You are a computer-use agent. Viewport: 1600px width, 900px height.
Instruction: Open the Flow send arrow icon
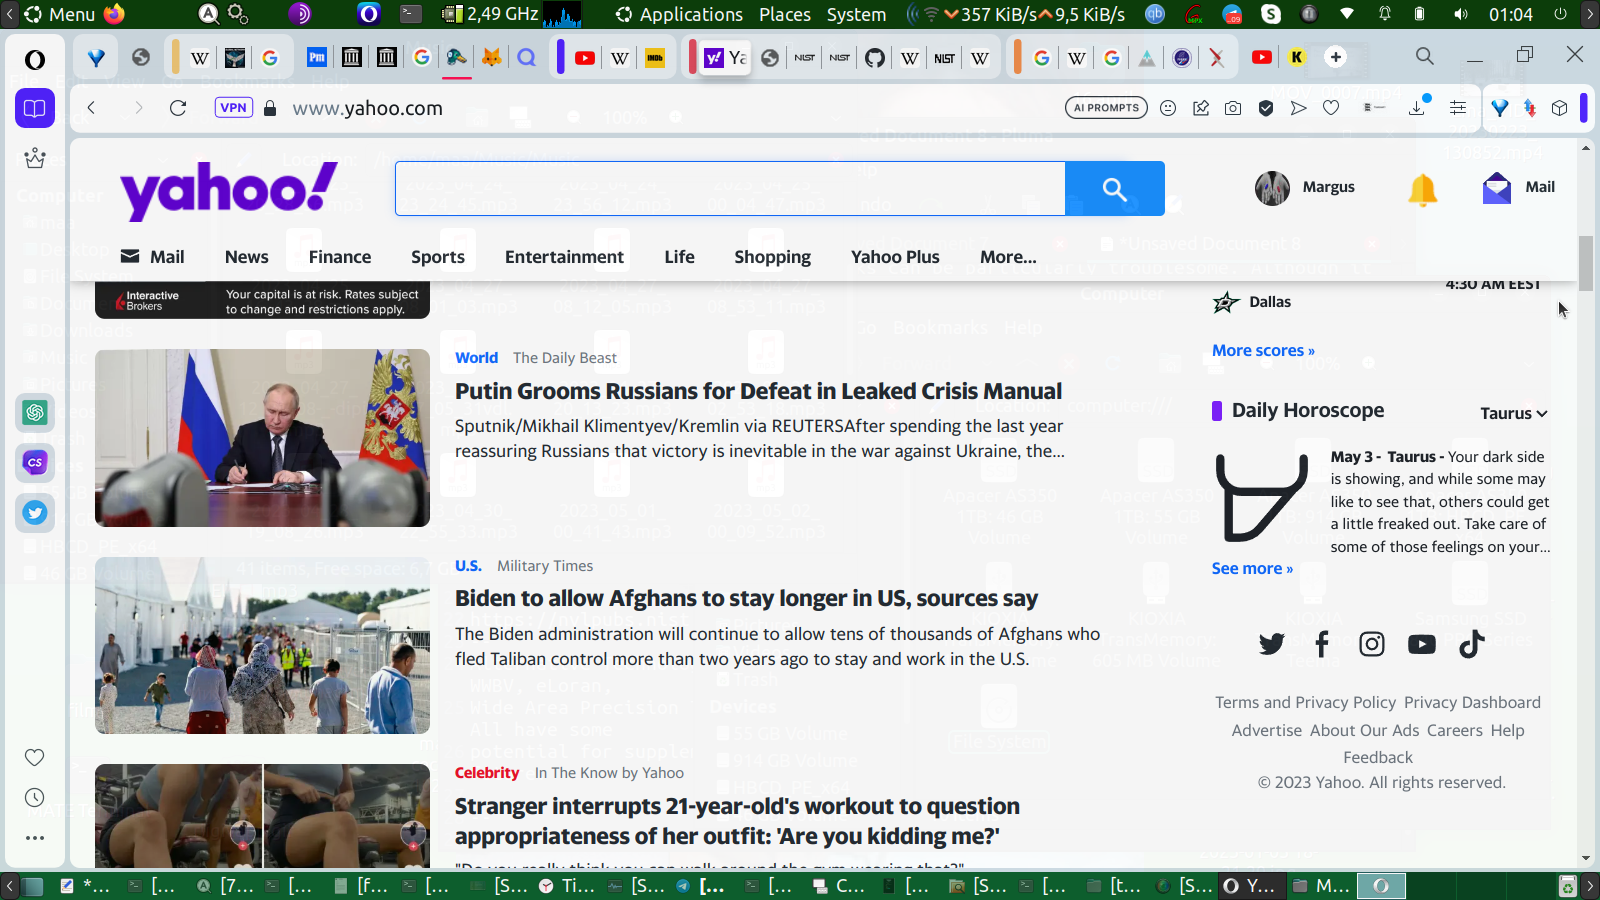(1298, 108)
